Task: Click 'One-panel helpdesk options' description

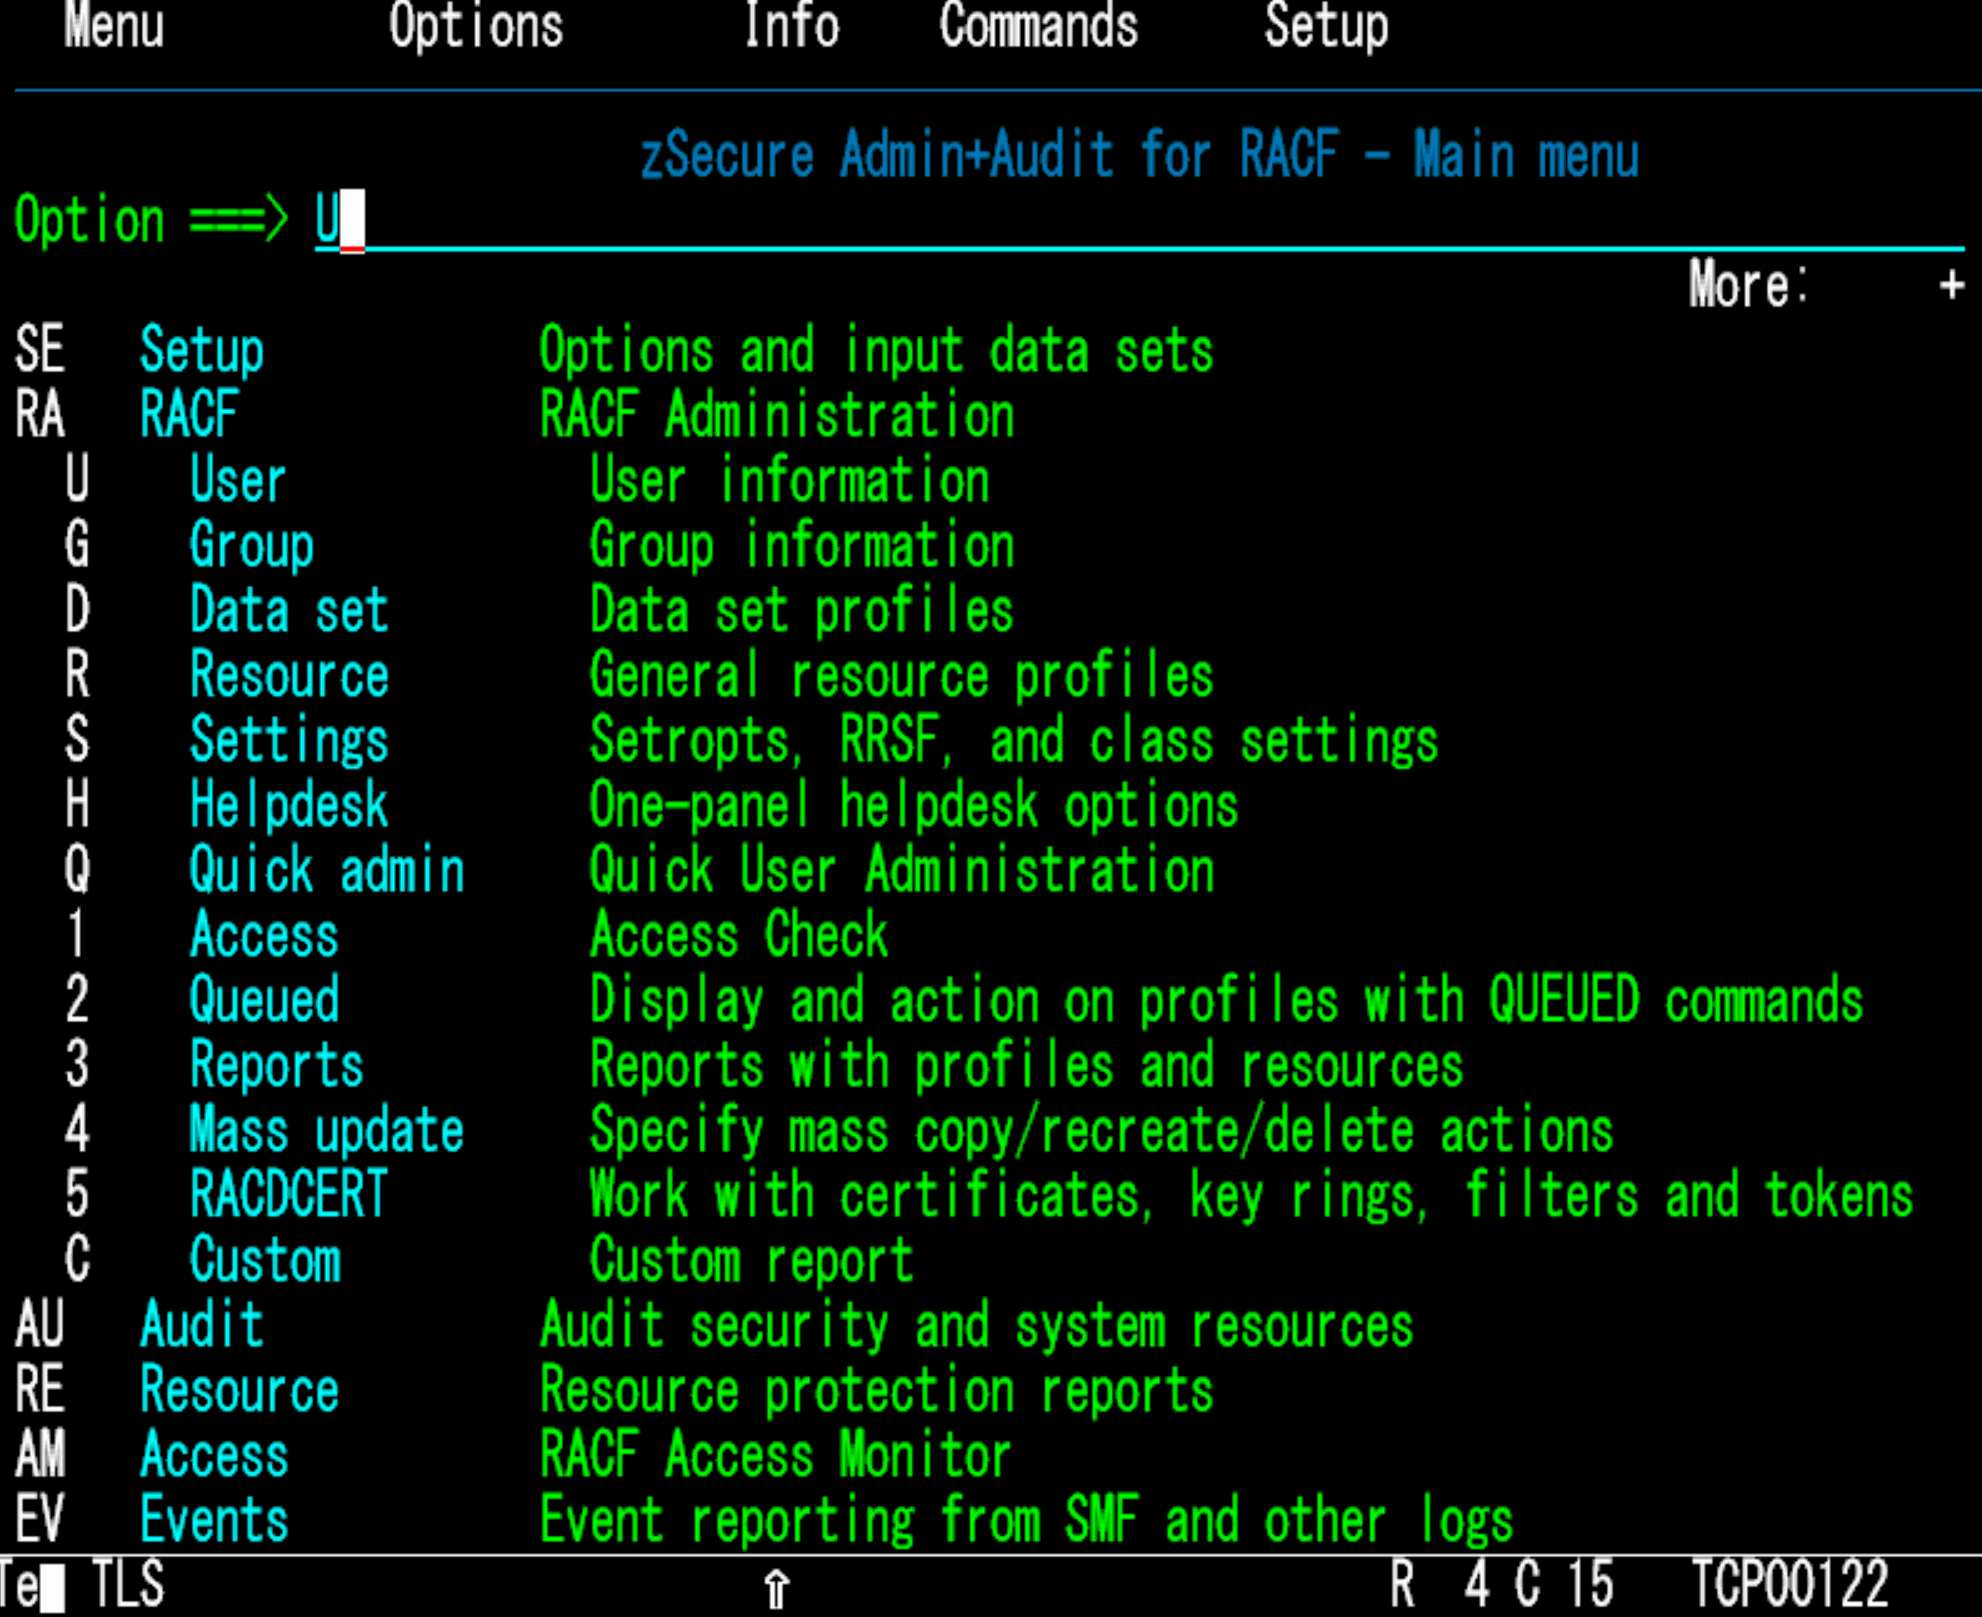Action: pyautogui.click(x=914, y=805)
